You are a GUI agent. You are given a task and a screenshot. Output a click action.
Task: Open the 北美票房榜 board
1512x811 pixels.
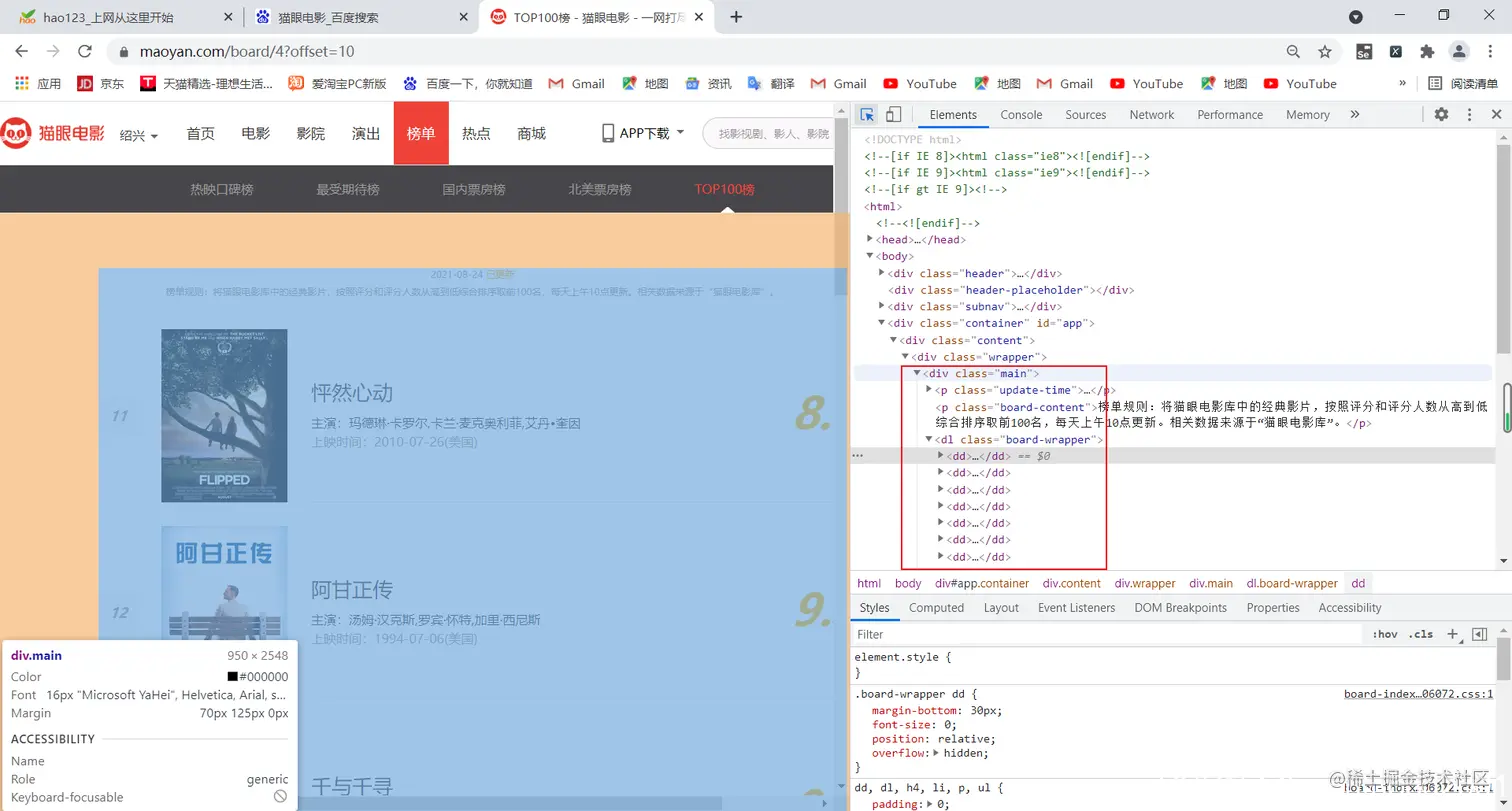pyautogui.click(x=600, y=189)
